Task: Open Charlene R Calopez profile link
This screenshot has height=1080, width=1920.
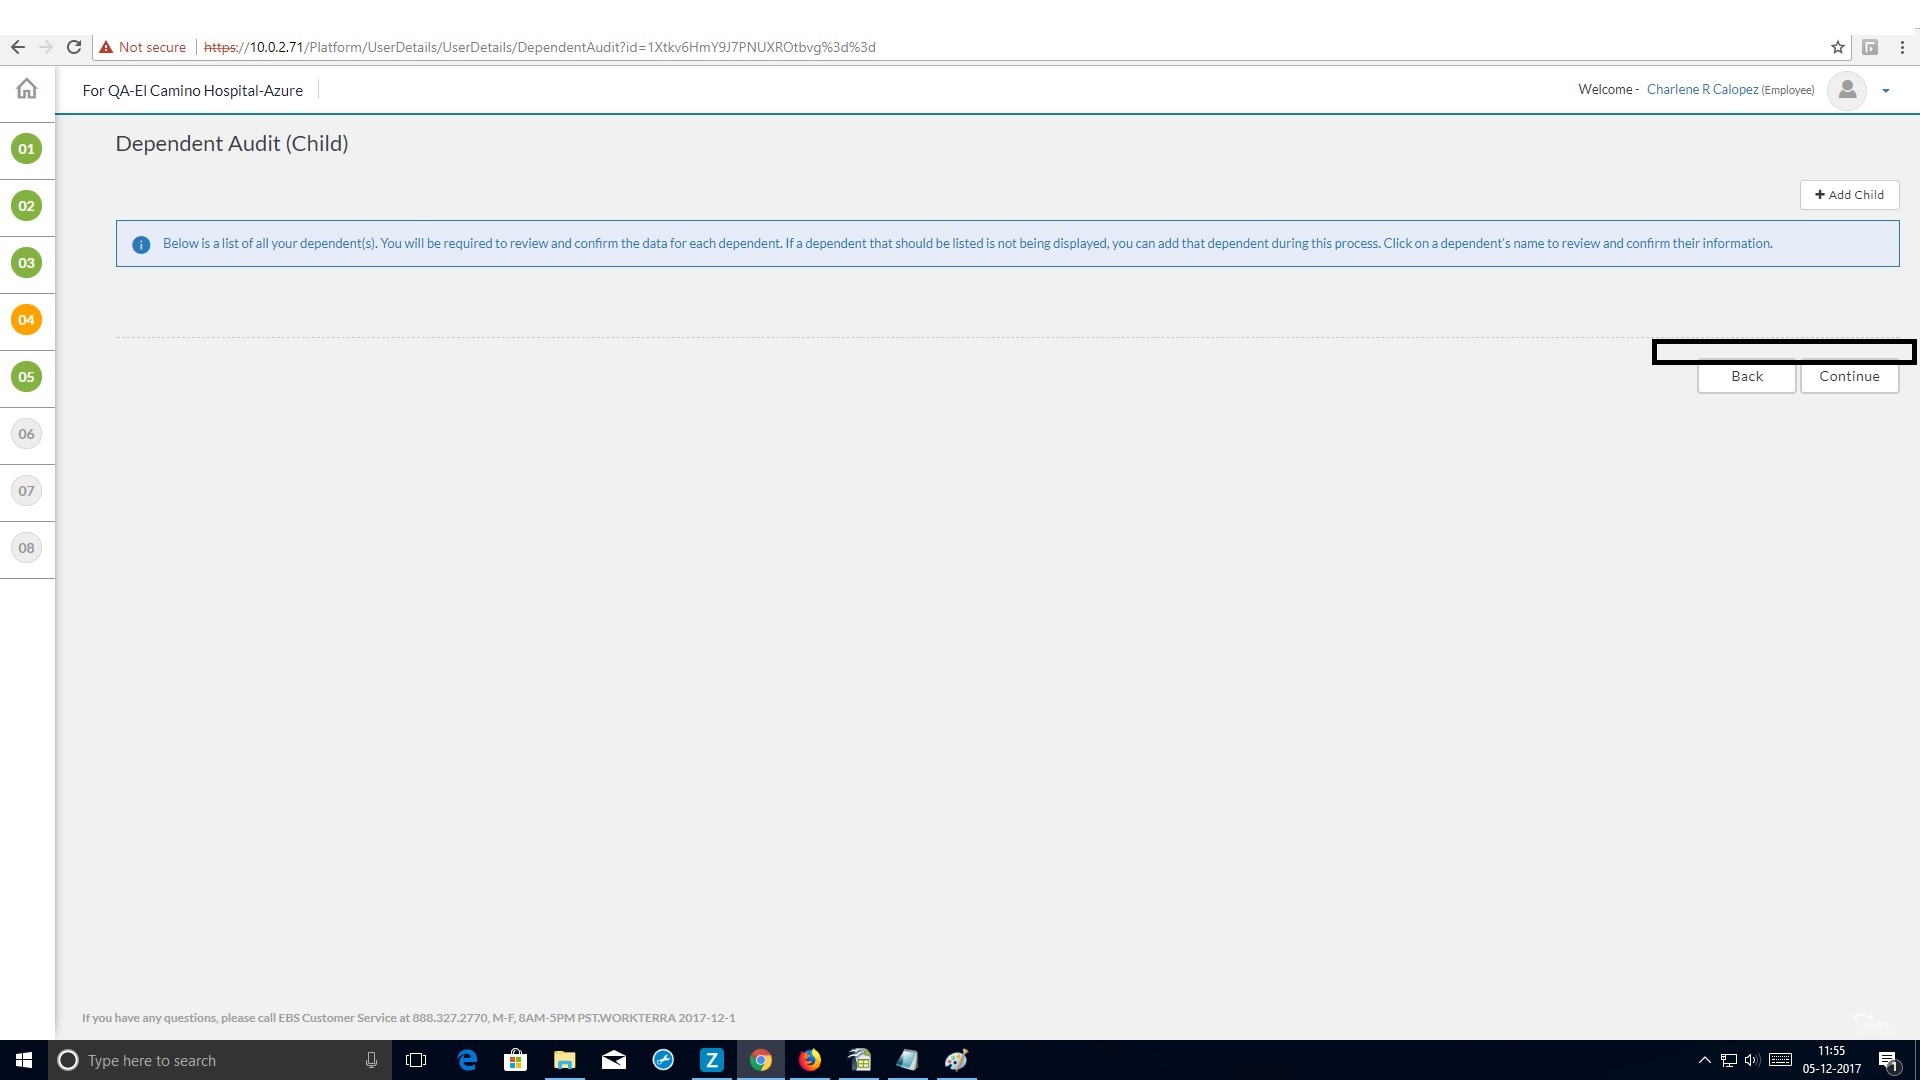Action: [1702, 90]
